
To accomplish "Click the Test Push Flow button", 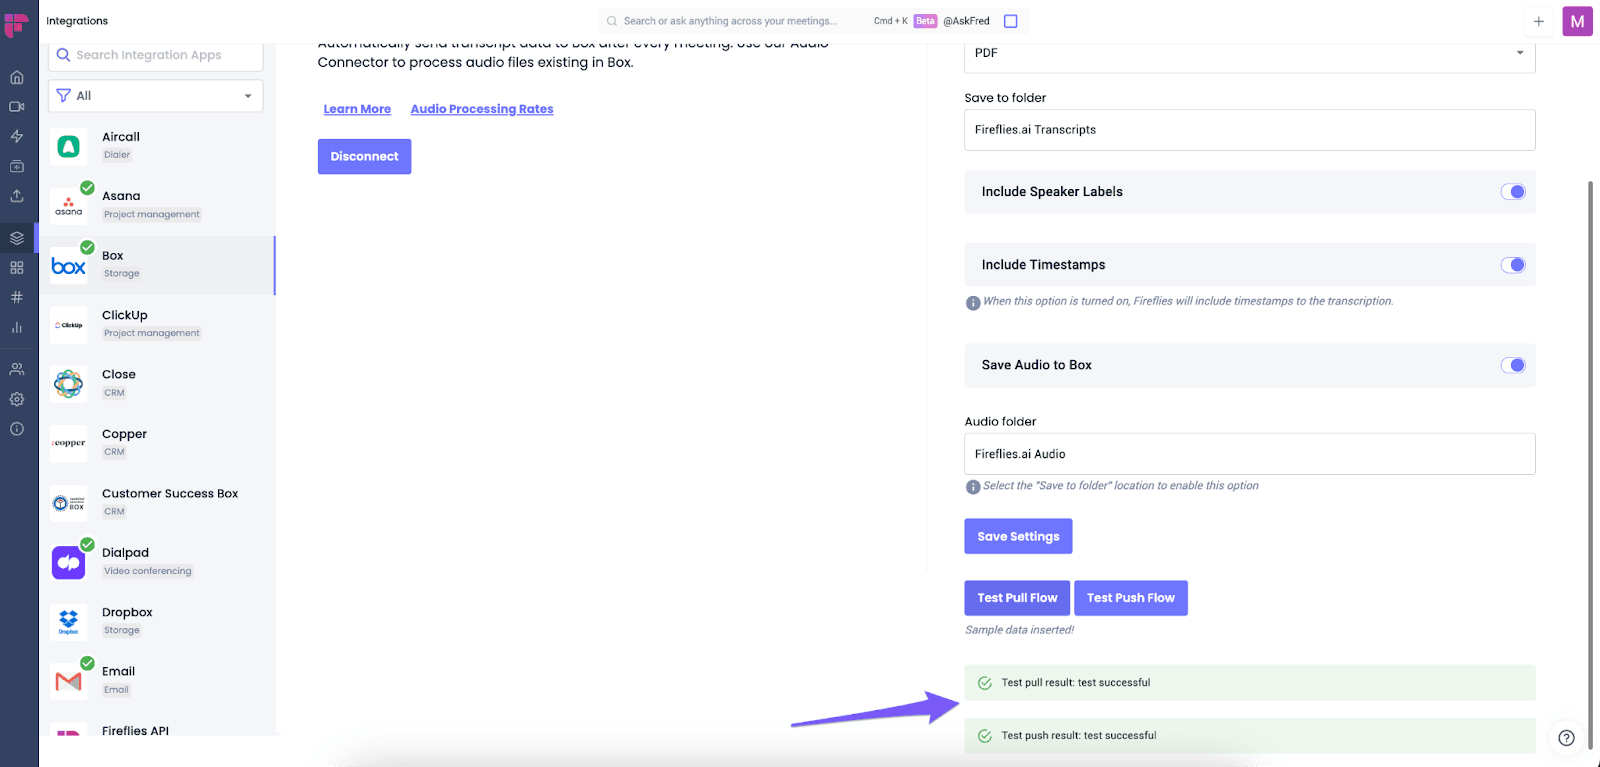I will pos(1131,598).
